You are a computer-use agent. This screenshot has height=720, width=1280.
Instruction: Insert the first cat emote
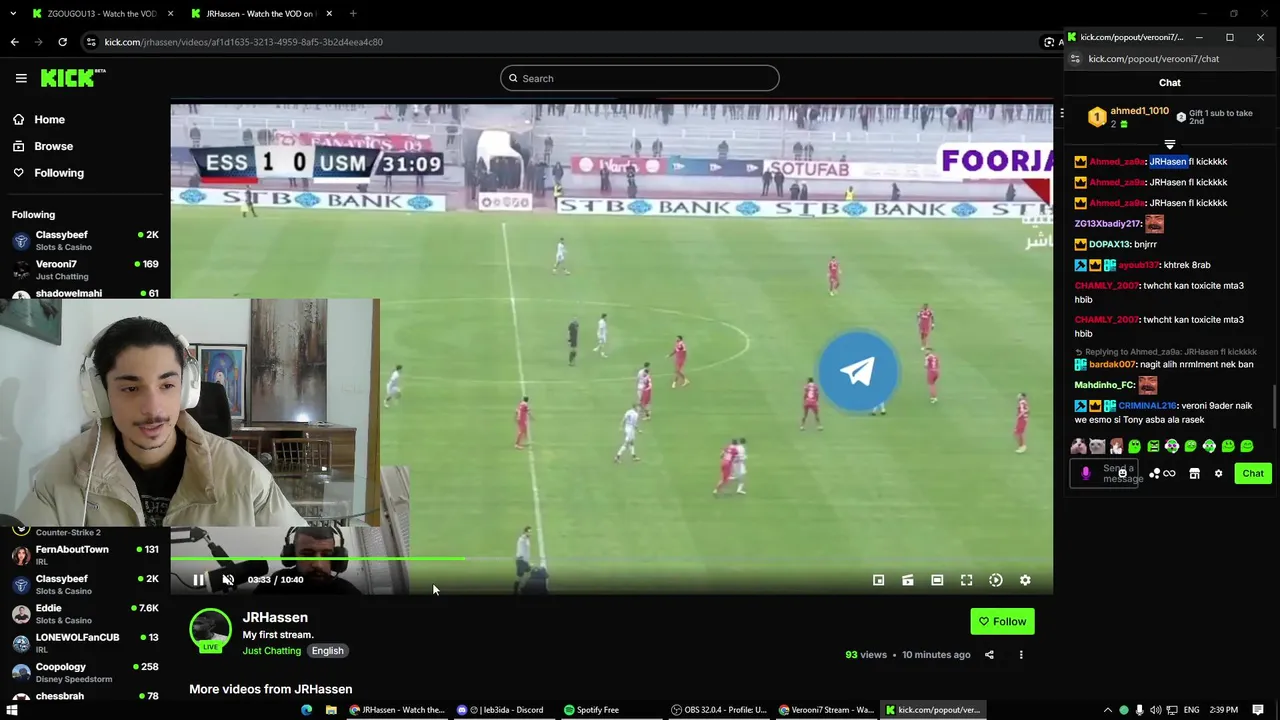point(1079,446)
